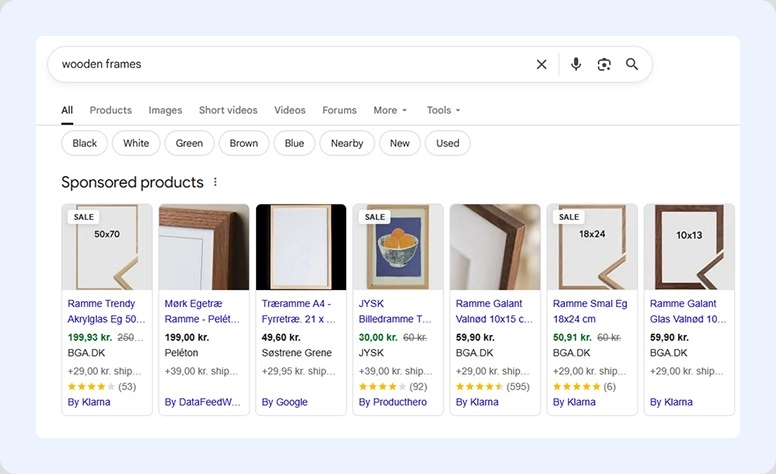776x474 pixels.
Task: Filter results by Brown
Action: tap(244, 143)
